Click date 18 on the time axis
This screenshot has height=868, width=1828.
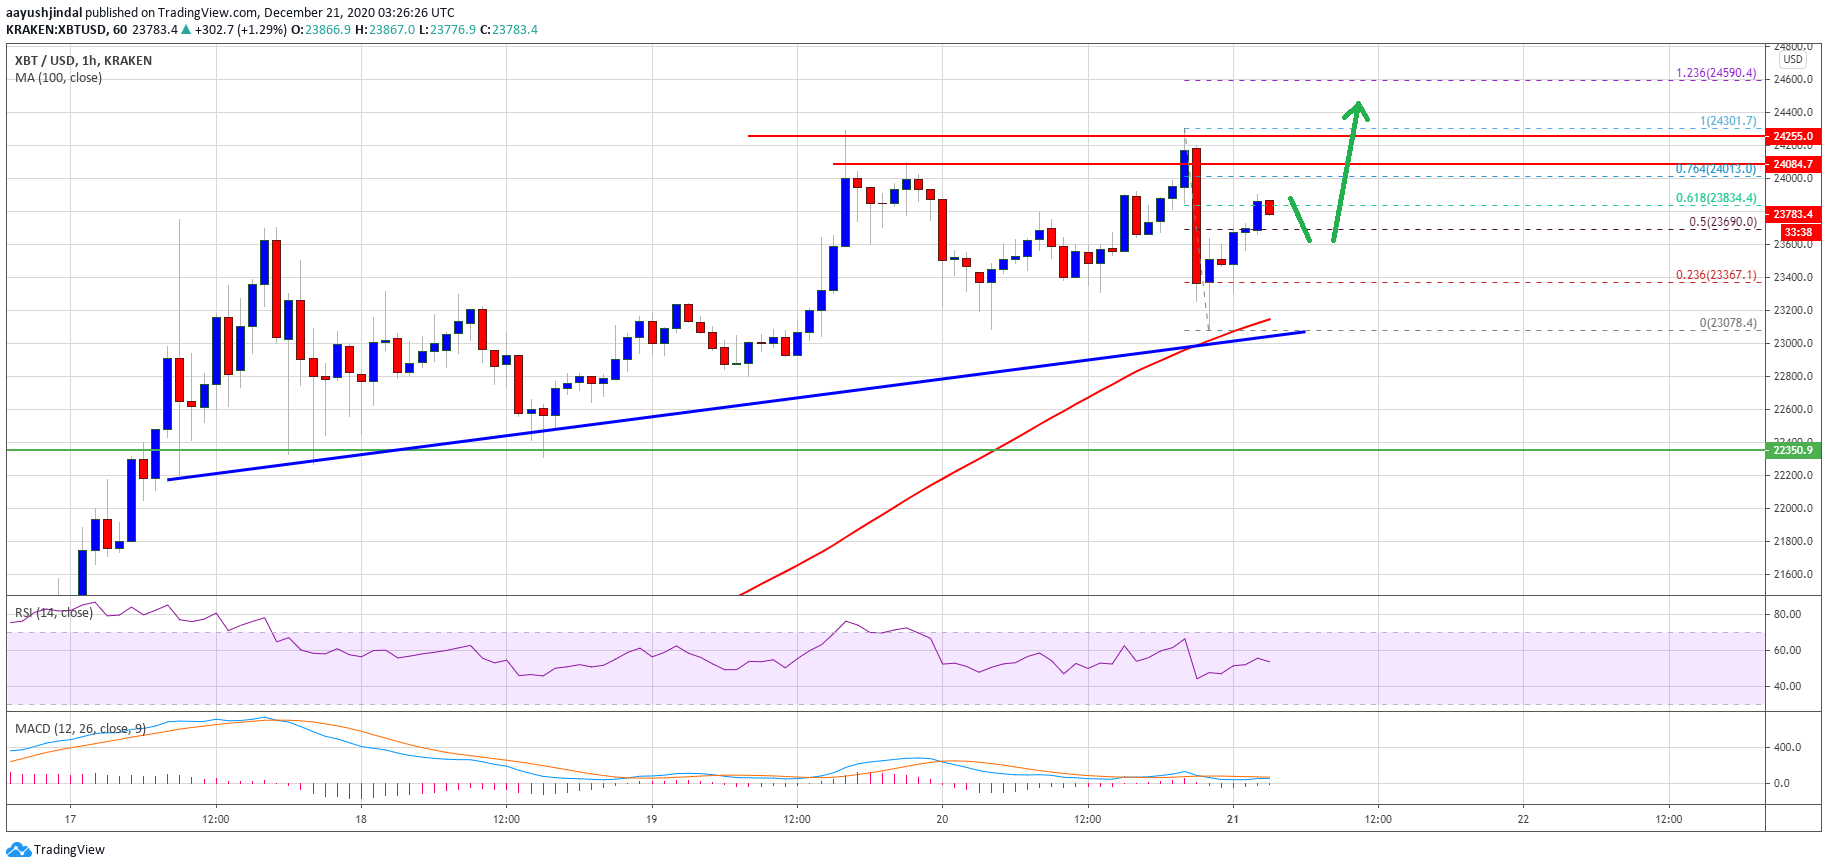(361, 819)
